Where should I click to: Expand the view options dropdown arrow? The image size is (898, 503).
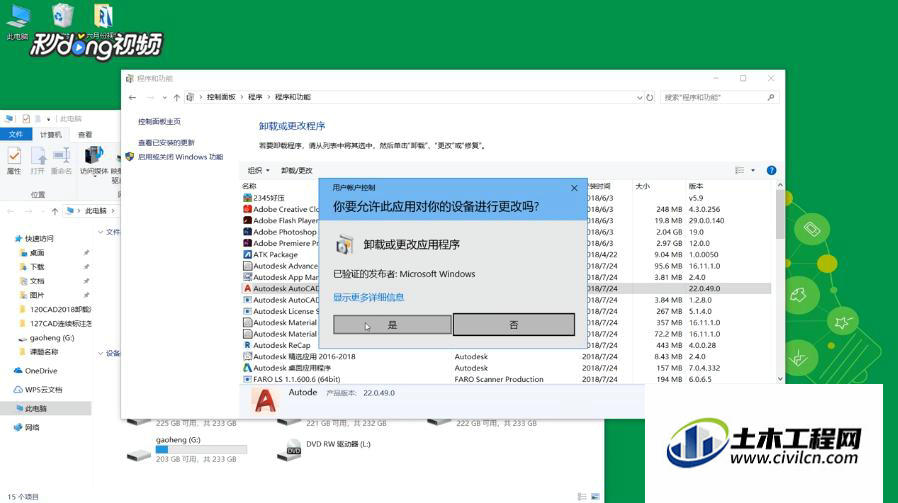tap(753, 170)
